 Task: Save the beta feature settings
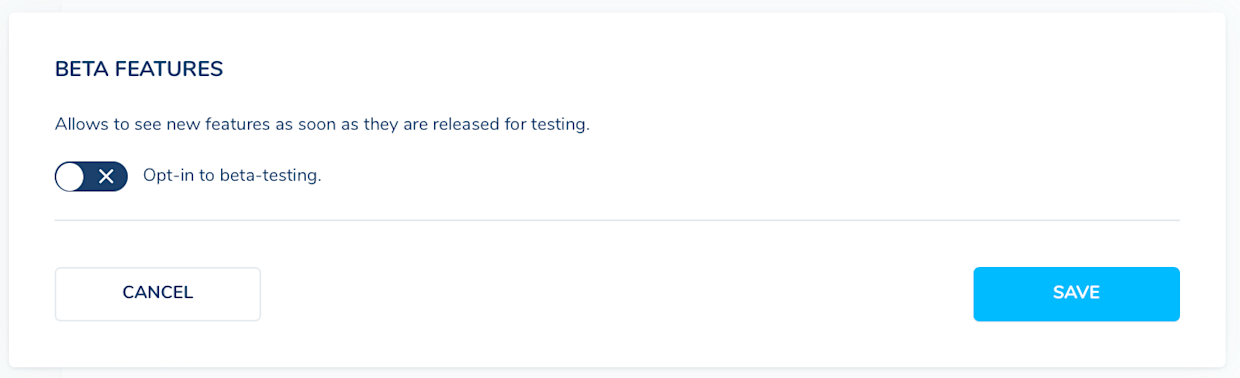1076,294
